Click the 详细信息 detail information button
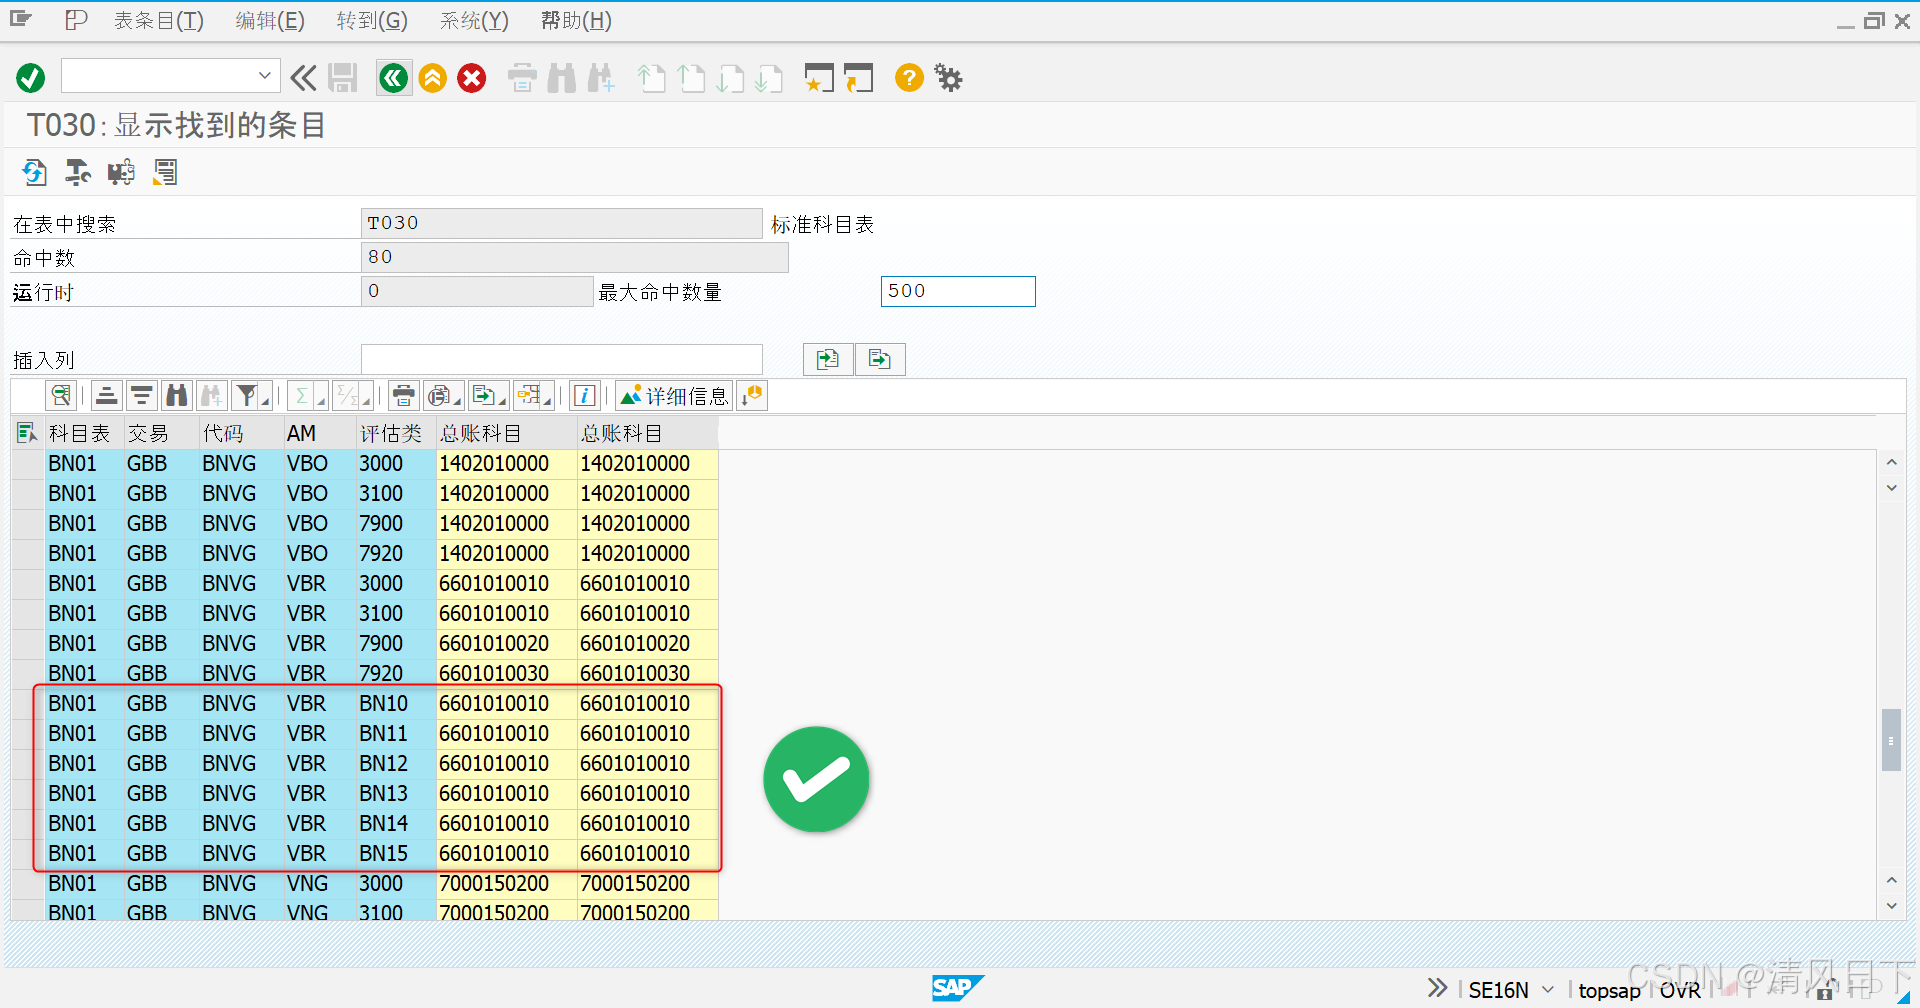The height and width of the screenshot is (1008, 1920). pyautogui.click(x=674, y=395)
